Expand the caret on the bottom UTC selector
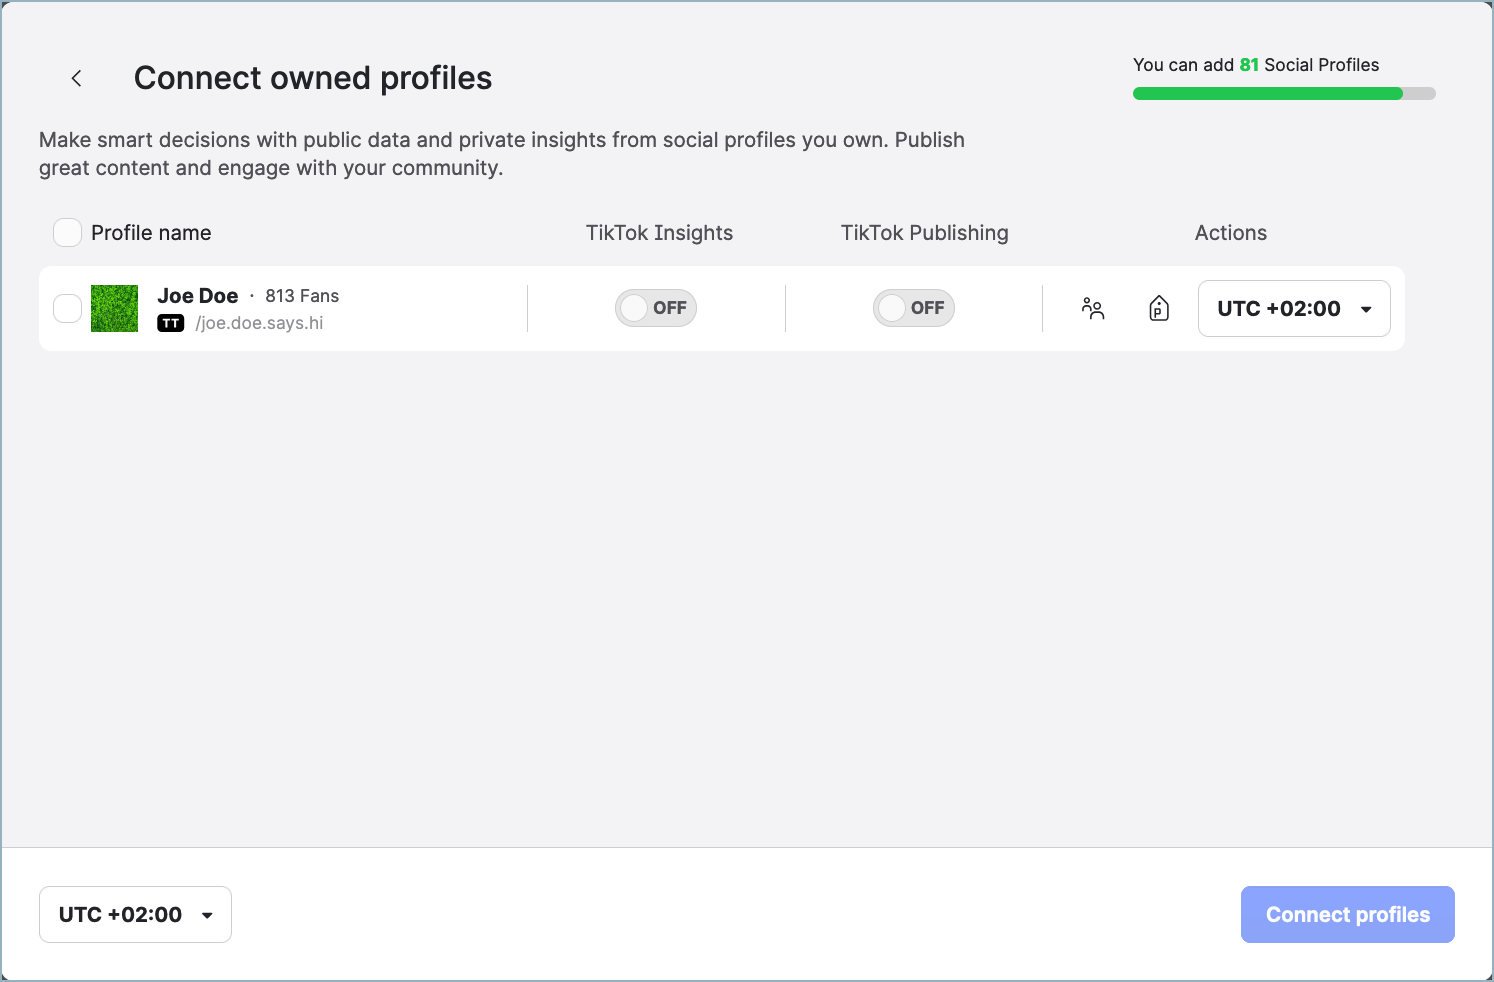The width and height of the screenshot is (1494, 982). click(207, 914)
